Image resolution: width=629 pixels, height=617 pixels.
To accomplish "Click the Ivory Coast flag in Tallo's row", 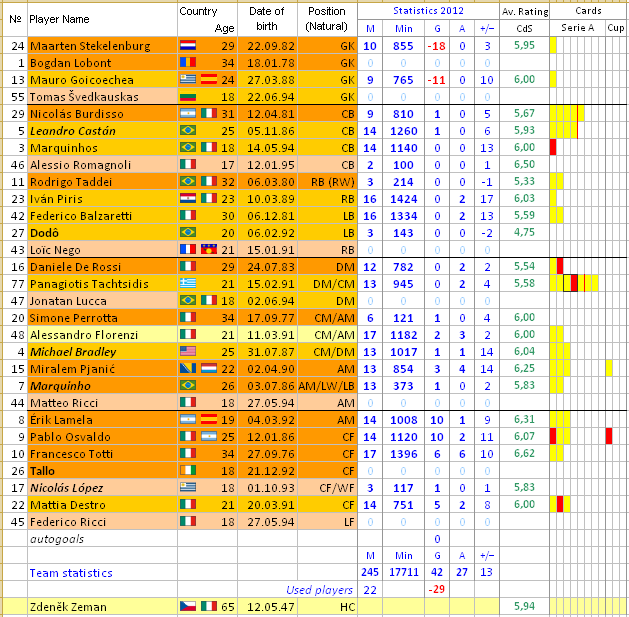I will point(188,470).
